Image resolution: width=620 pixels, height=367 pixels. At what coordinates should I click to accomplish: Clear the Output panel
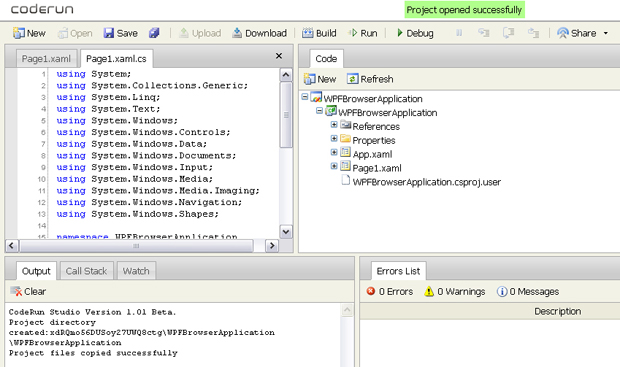tap(28, 291)
